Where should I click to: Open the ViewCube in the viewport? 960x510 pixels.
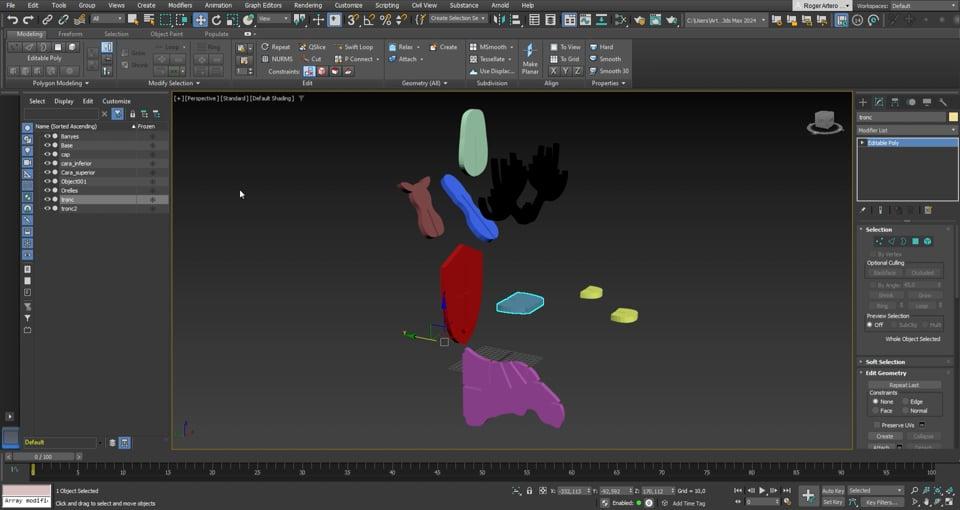824,122
